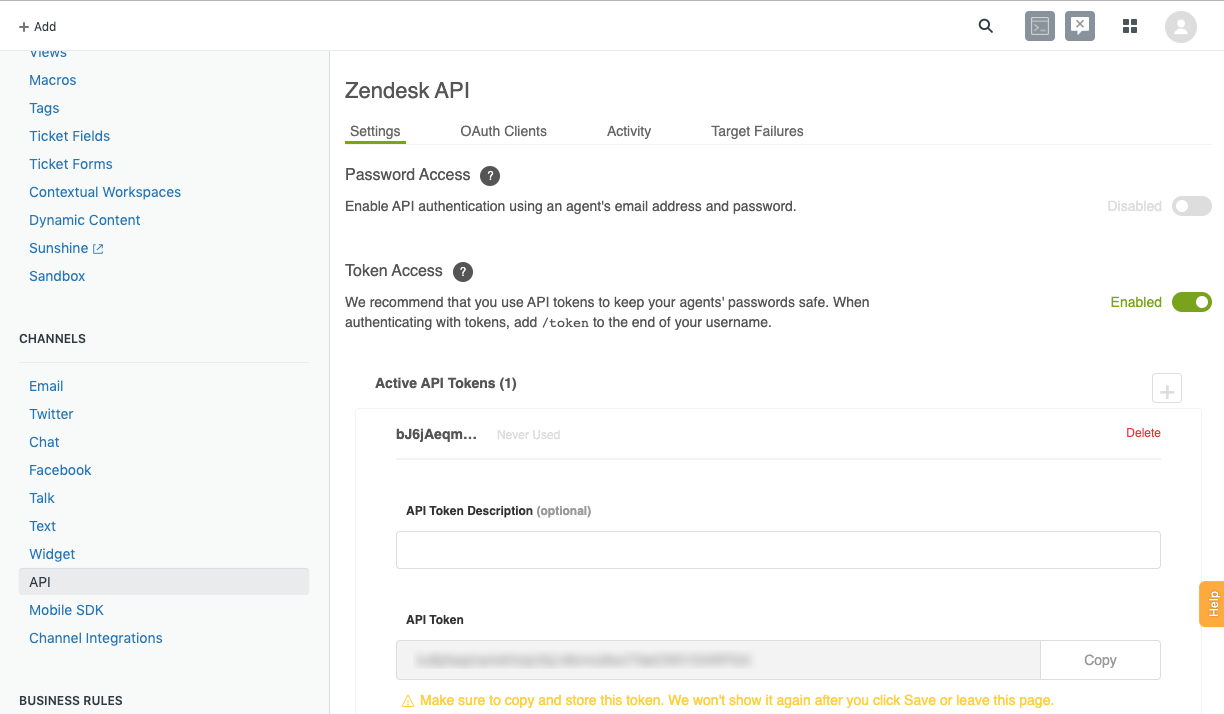Open Ticket Fields settings

click(x=70, y=136)
